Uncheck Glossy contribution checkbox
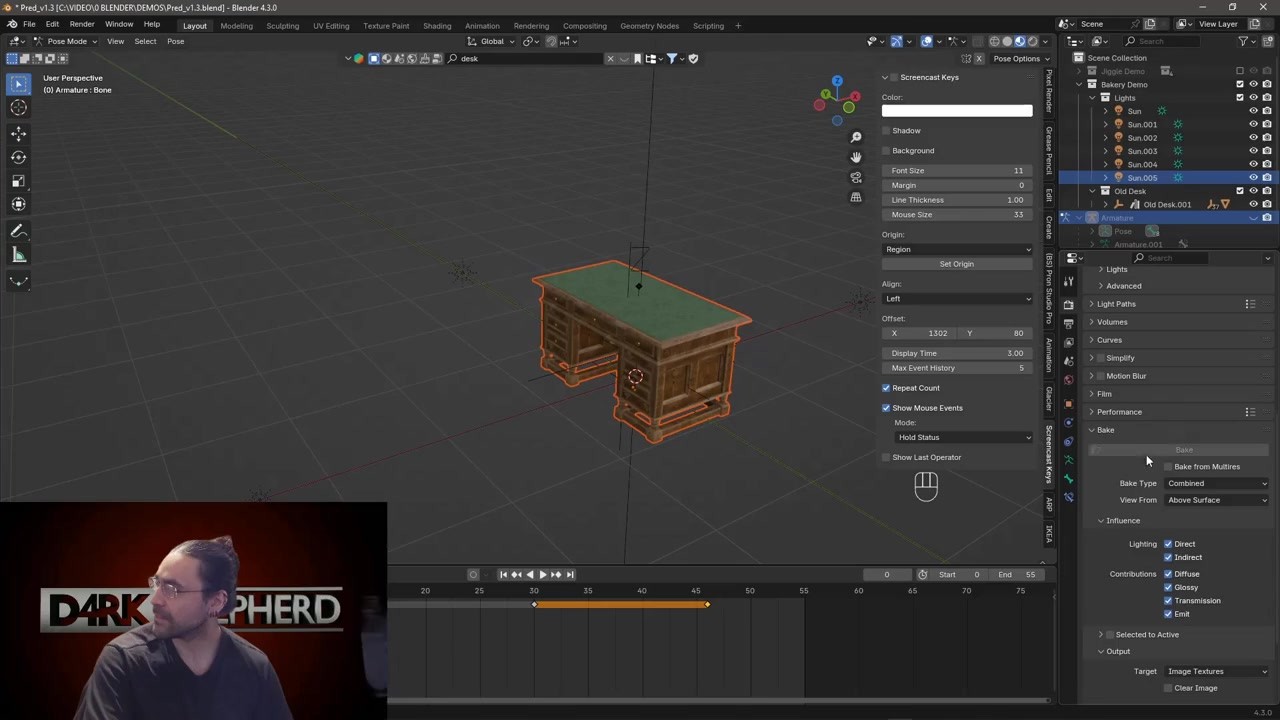 coord(1168,587)
